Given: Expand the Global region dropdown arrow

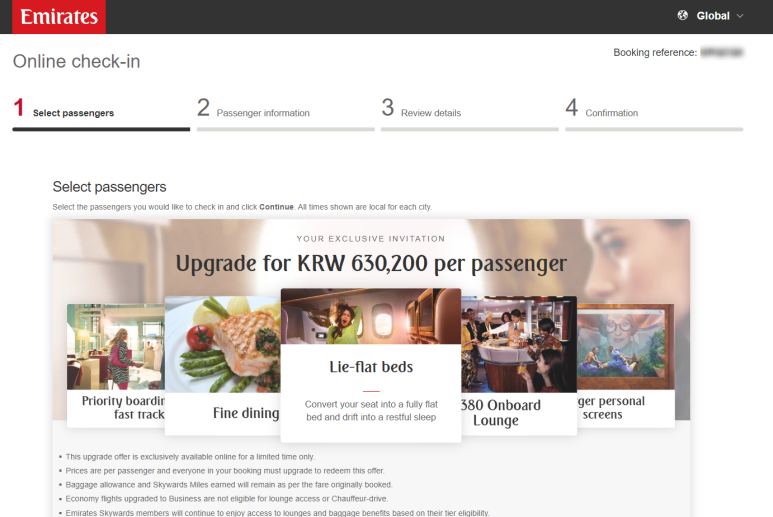Looking at the screenshot, I should pos(740,16).
